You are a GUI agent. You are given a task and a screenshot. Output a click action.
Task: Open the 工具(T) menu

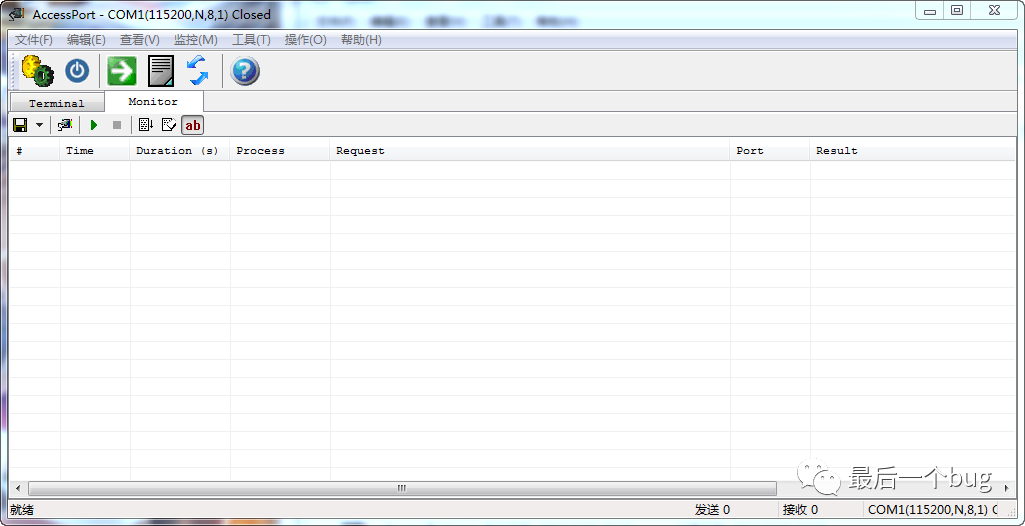coord(251,40)
